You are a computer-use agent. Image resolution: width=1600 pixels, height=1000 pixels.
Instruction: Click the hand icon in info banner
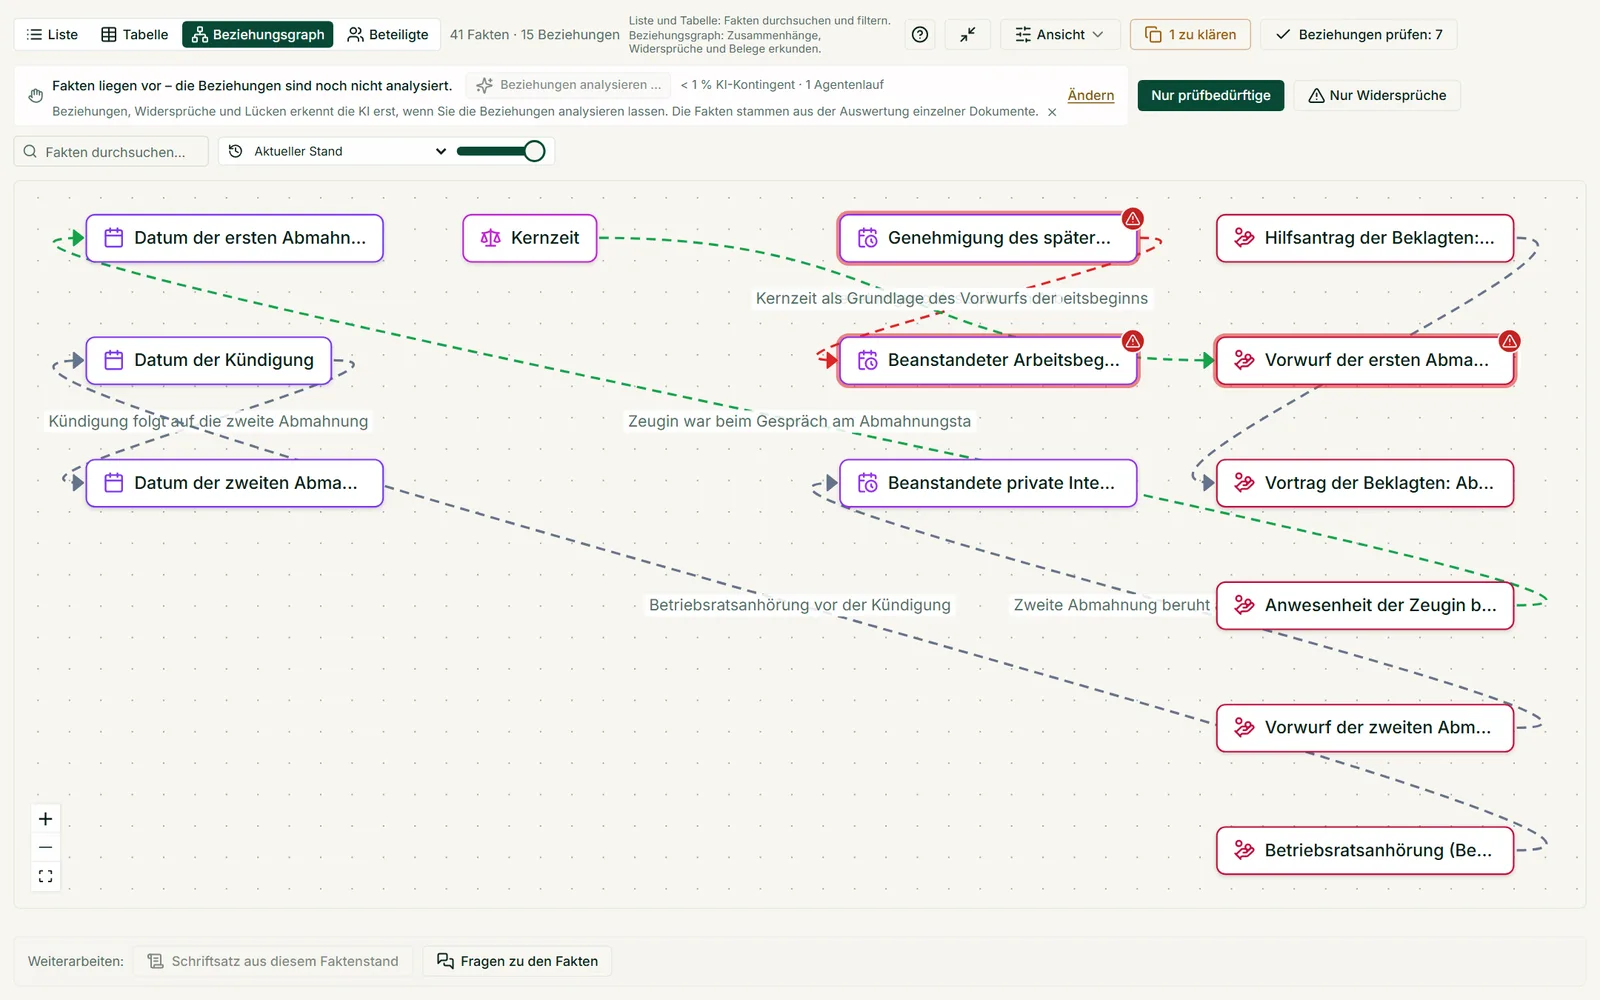pyautogui.click(x=36, y=95)
